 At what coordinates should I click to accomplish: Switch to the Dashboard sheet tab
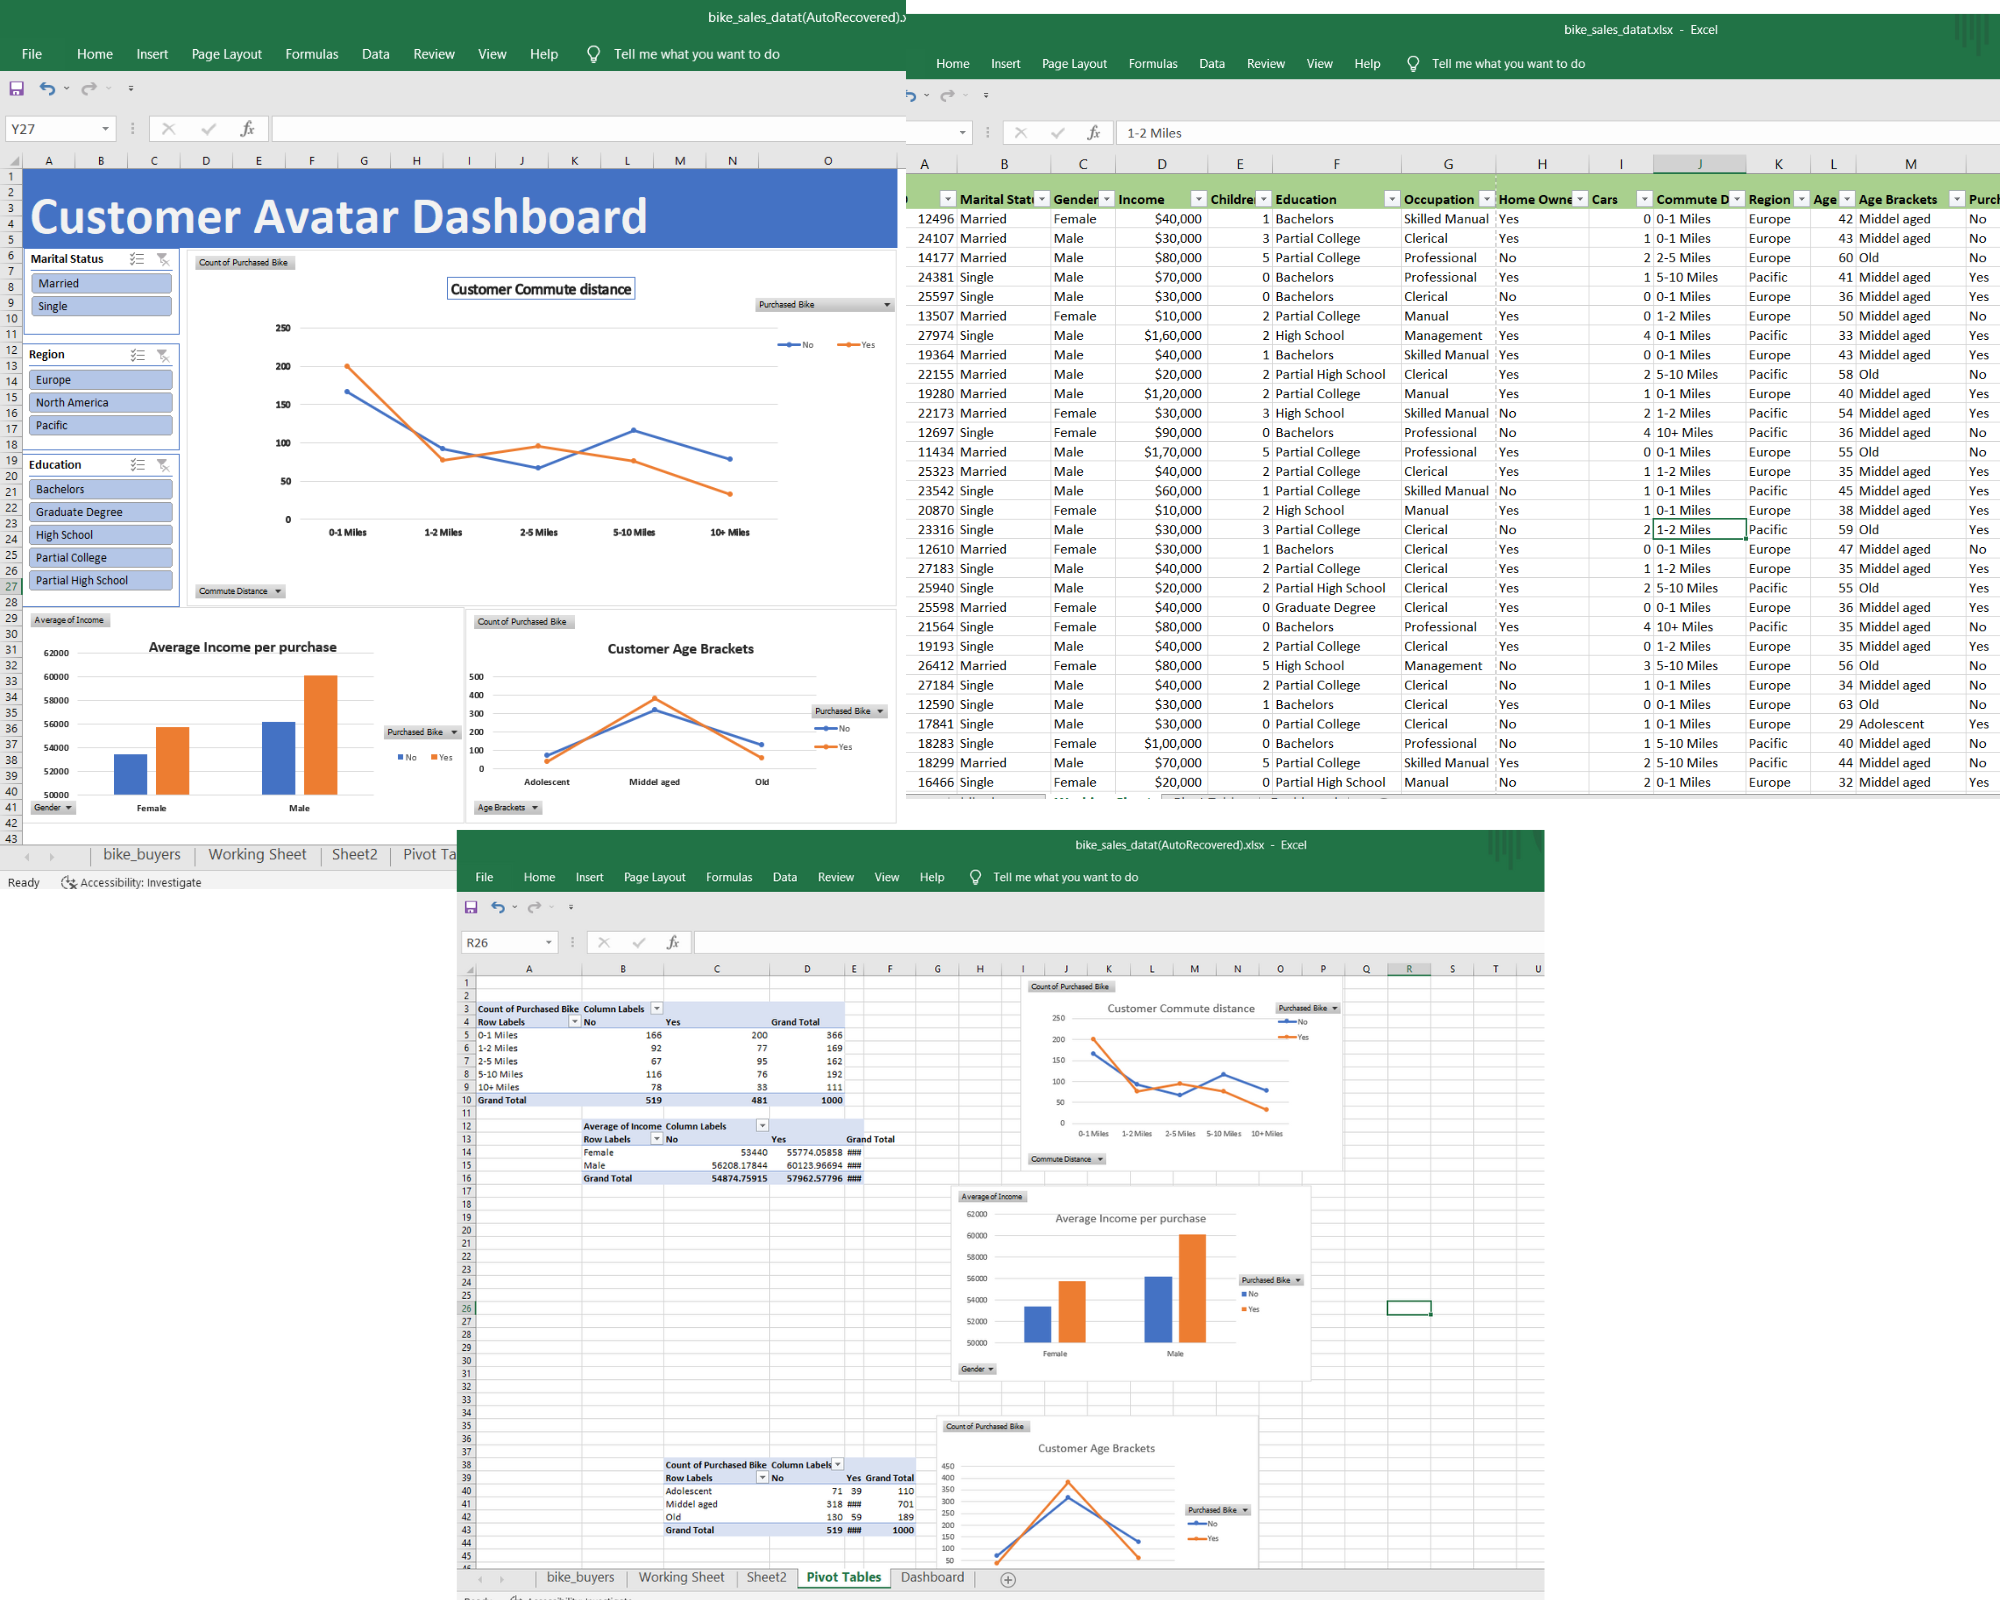point(932,1577)
